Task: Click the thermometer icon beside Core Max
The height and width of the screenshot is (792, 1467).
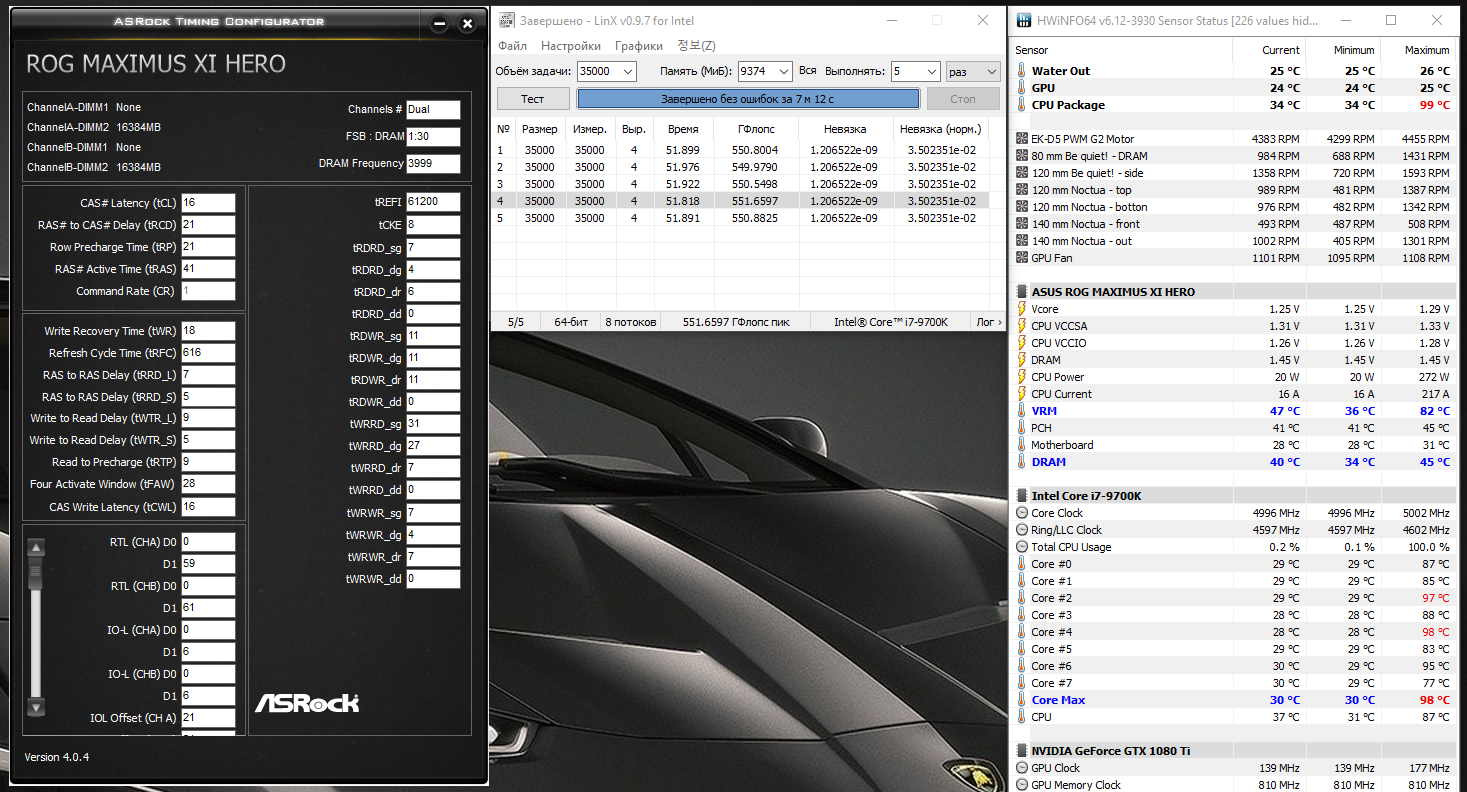Action: pos(1021,700)
